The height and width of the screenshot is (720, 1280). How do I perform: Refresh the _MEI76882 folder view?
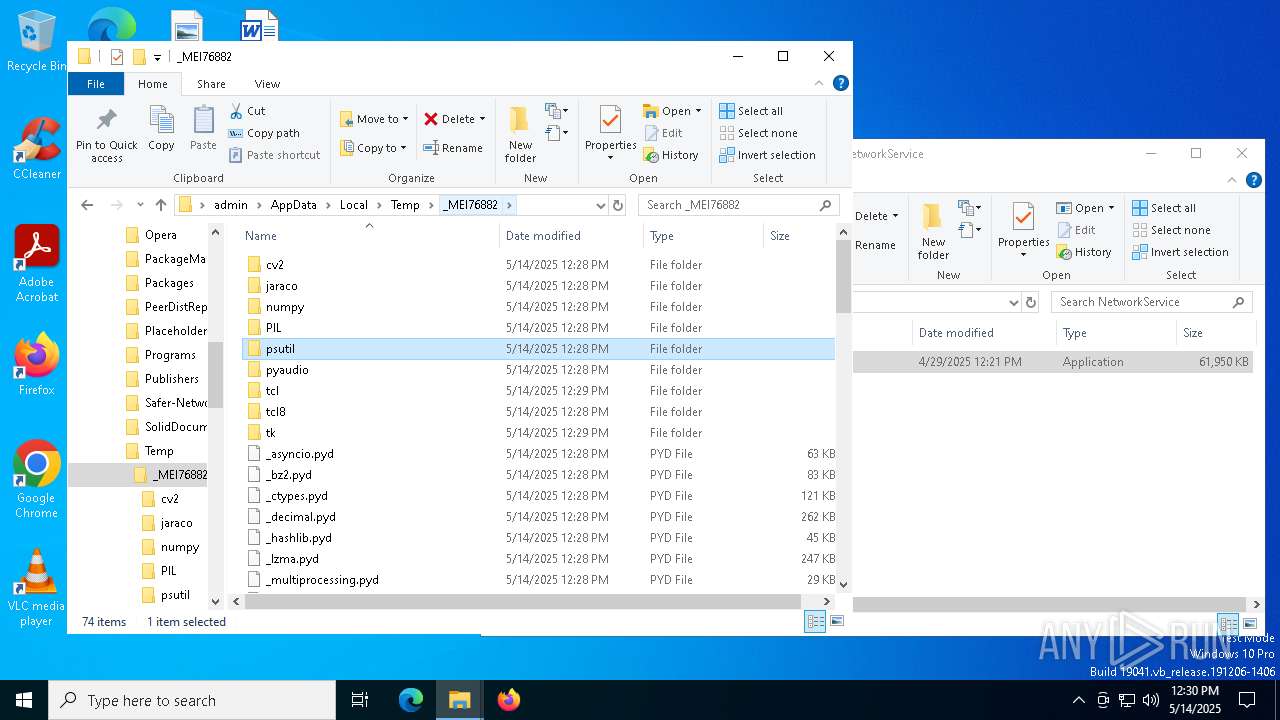[x=618, y=205]
